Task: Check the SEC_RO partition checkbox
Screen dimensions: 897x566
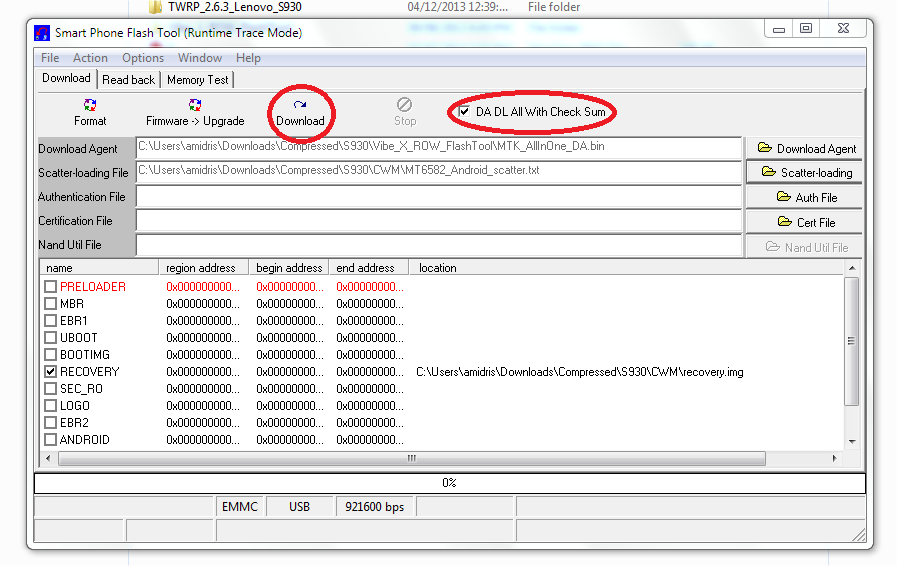Action: [50, 389]
